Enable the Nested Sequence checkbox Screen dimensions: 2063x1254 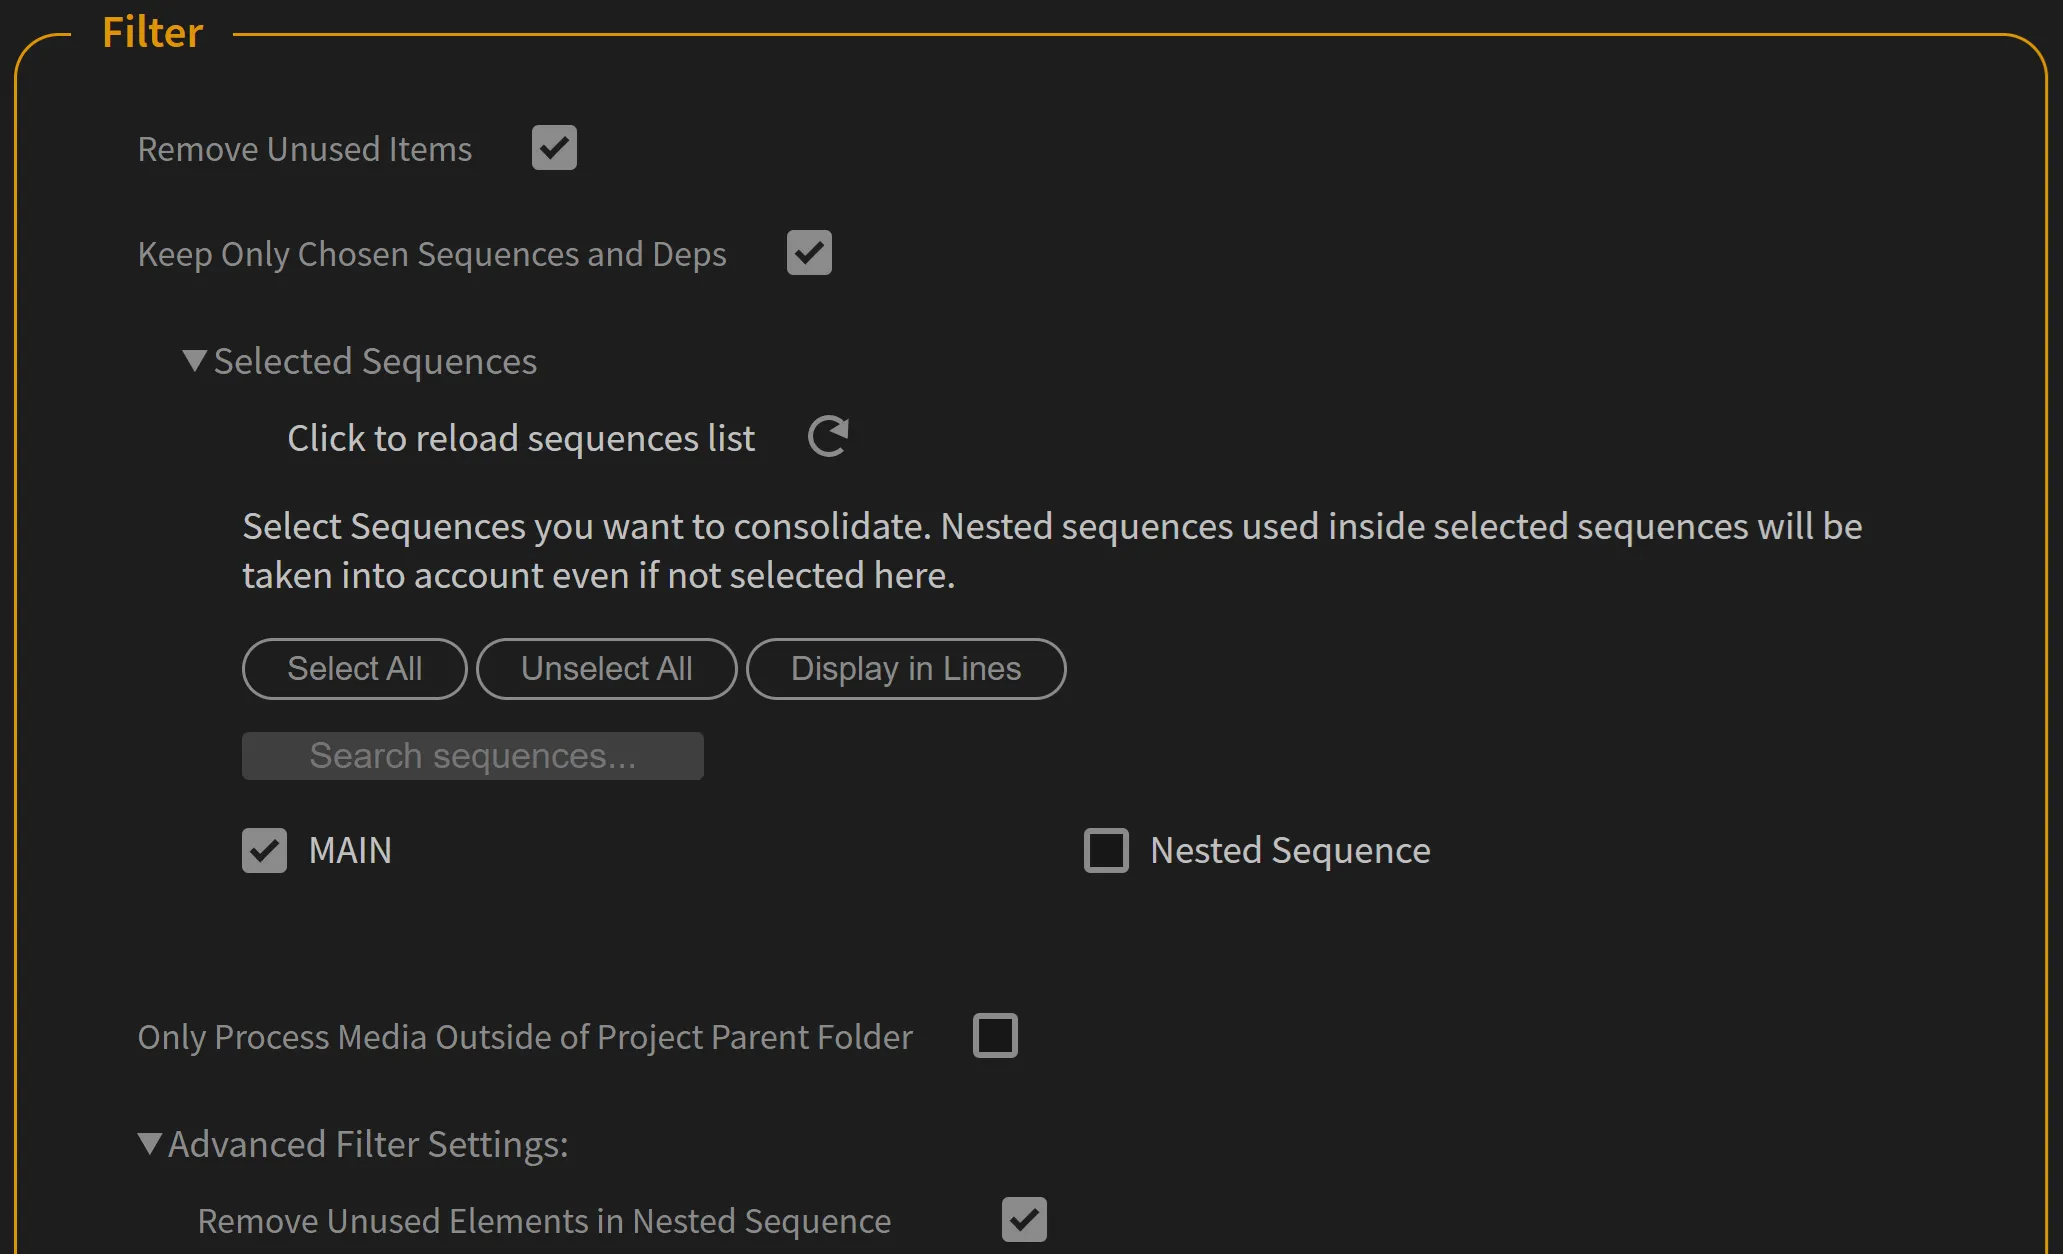1106,850
